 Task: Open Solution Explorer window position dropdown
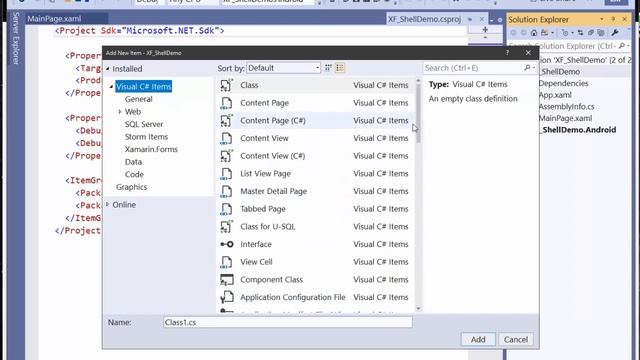pos(602,19)
